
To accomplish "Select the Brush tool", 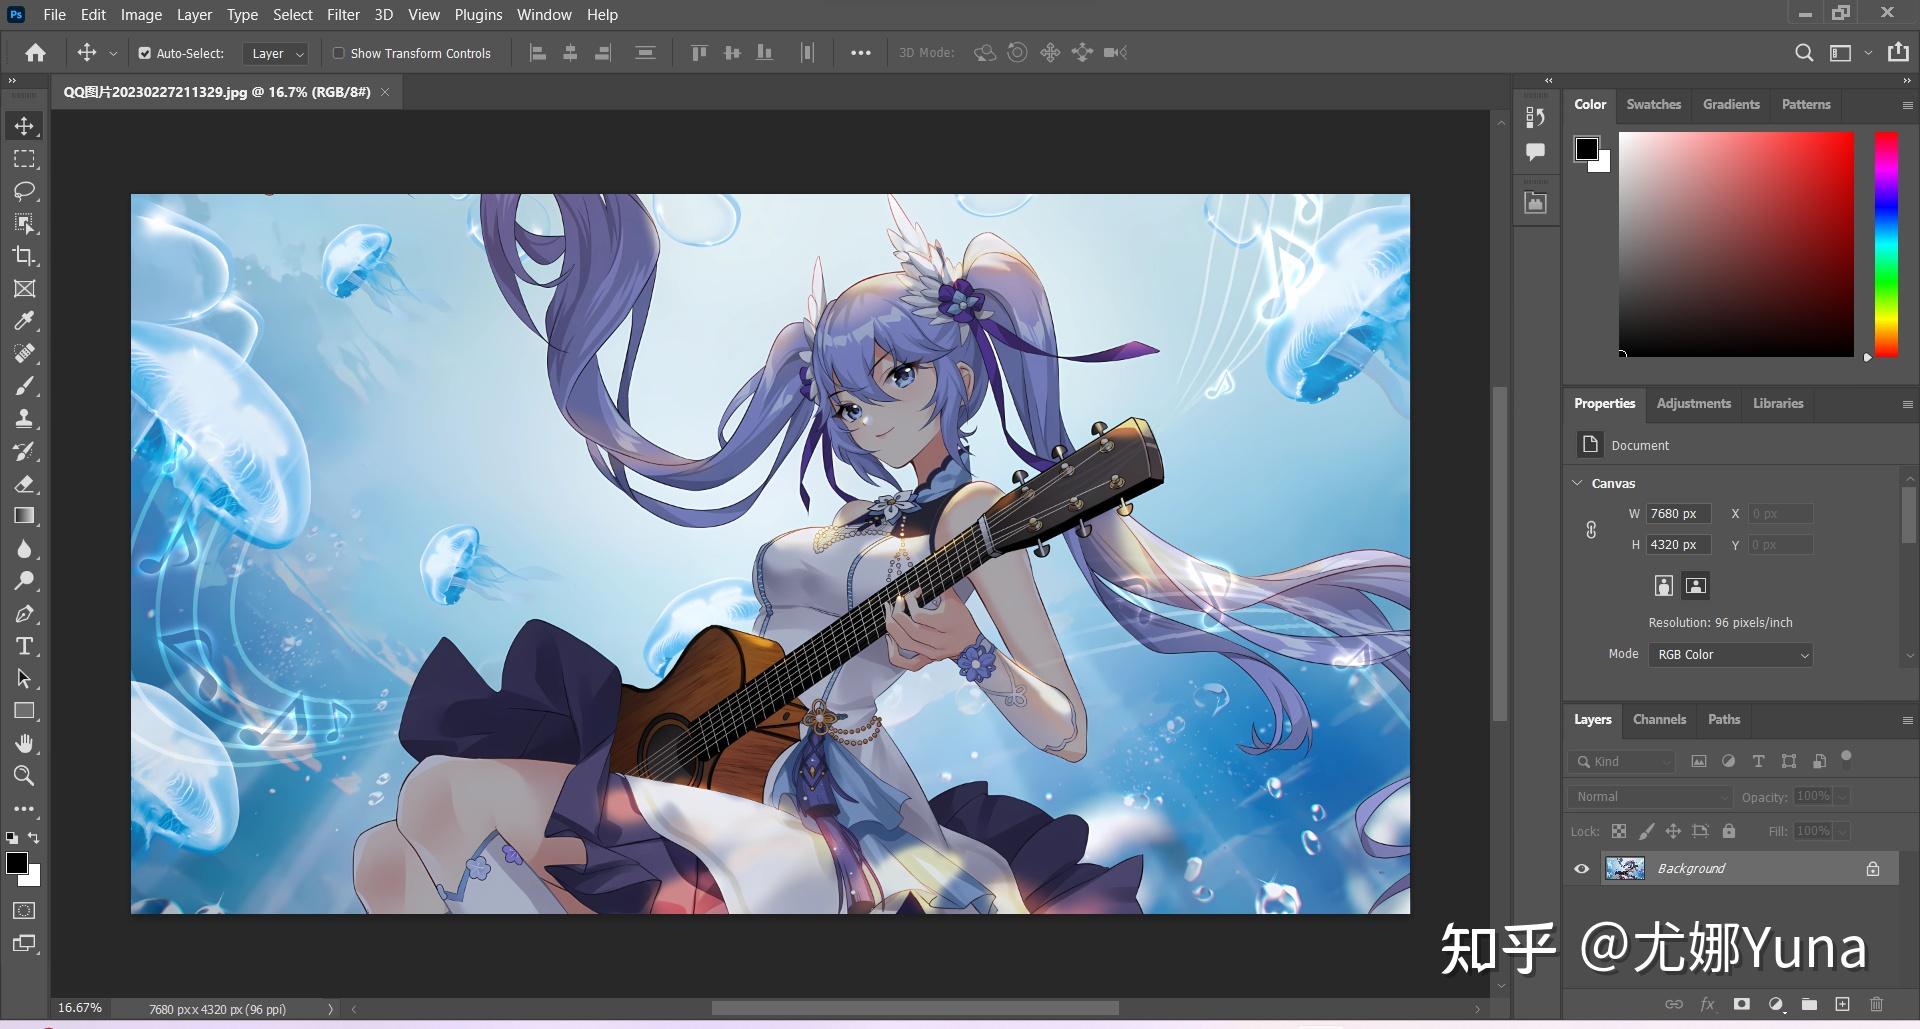I will [x=24, y=386].
